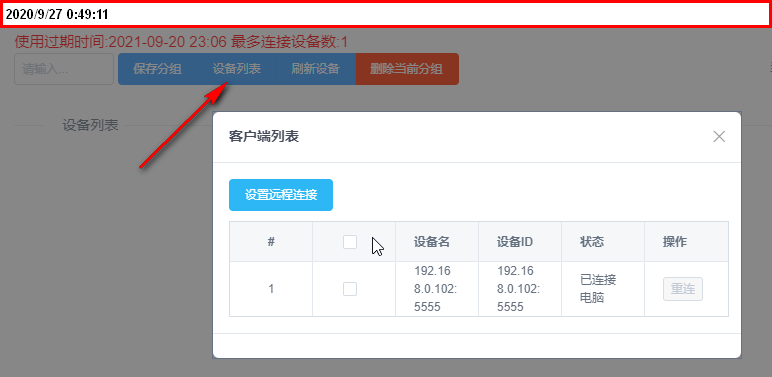Close the 客户端列表 dialog
772x377 pixels.
coord(719,137)
